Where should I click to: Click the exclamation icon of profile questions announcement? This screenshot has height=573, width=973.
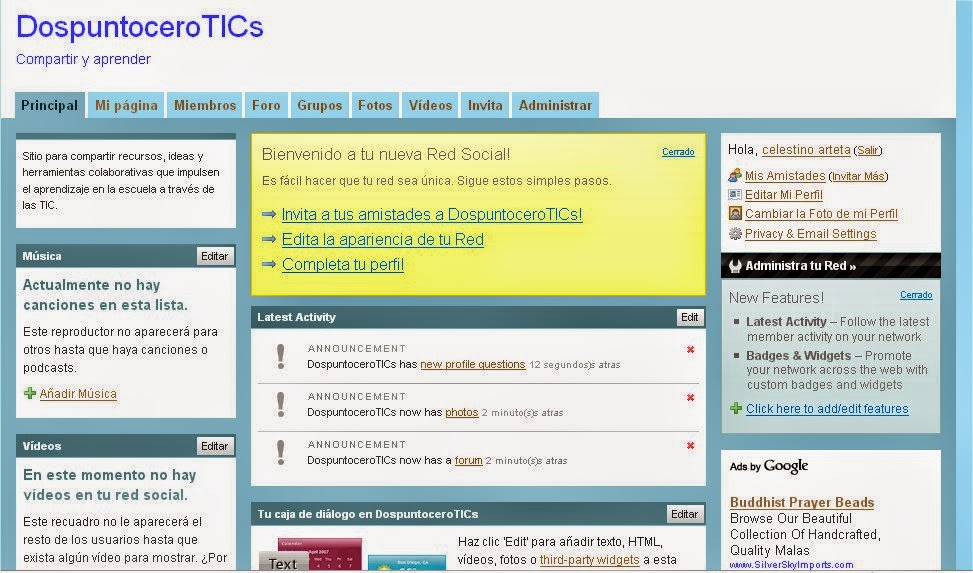(280, 357)
